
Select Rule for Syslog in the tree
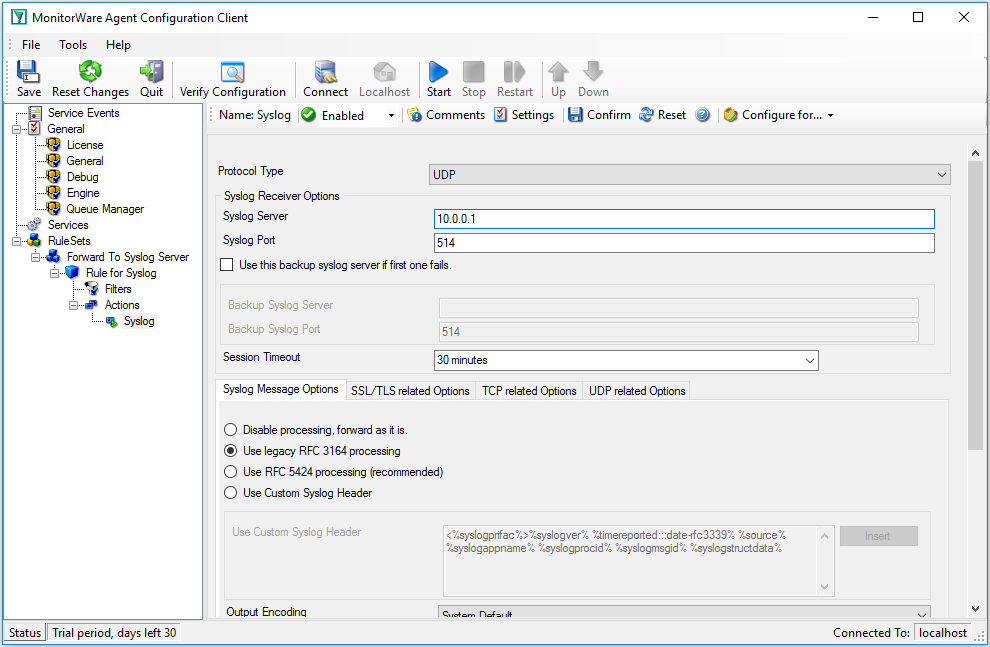[x=121, y=273]
